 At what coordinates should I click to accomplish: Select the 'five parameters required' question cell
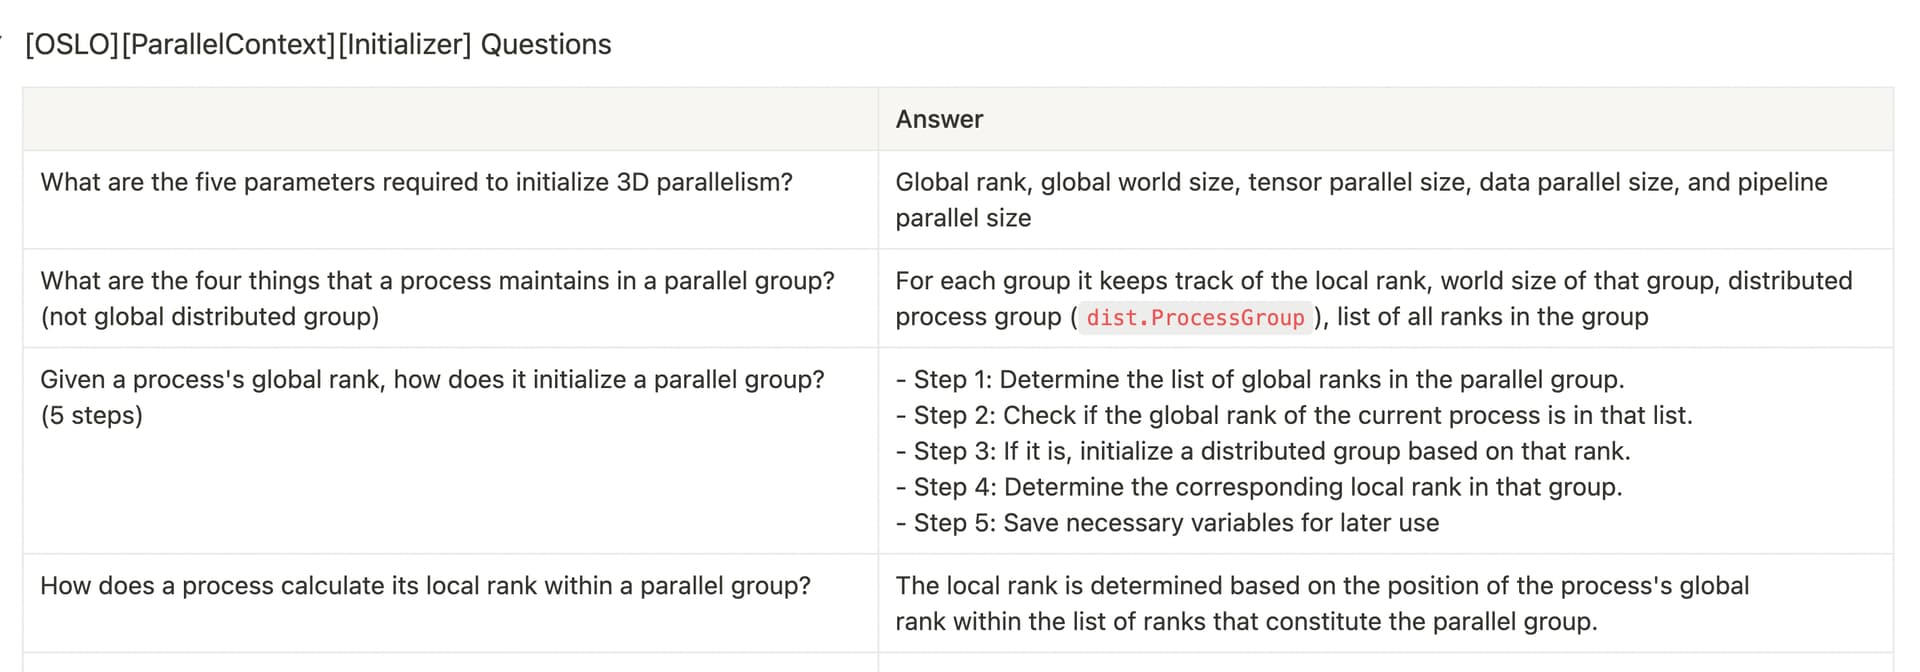[450, 200]
